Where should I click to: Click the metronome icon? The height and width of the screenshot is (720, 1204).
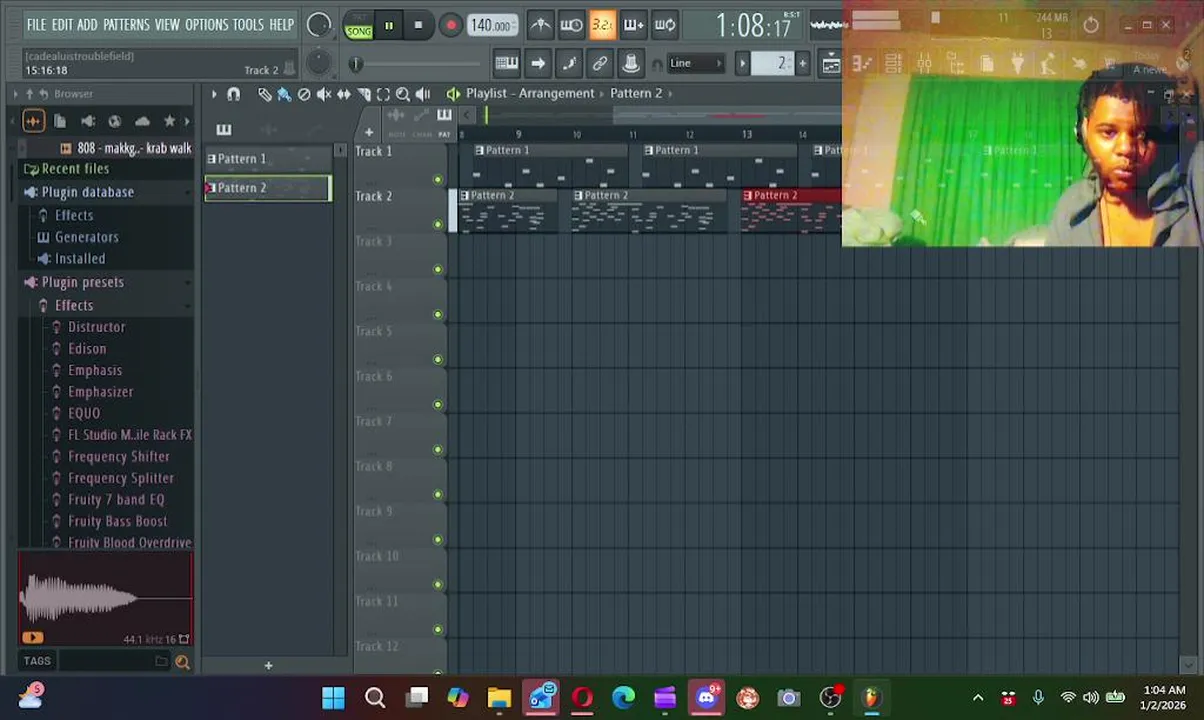pos(540,25)
